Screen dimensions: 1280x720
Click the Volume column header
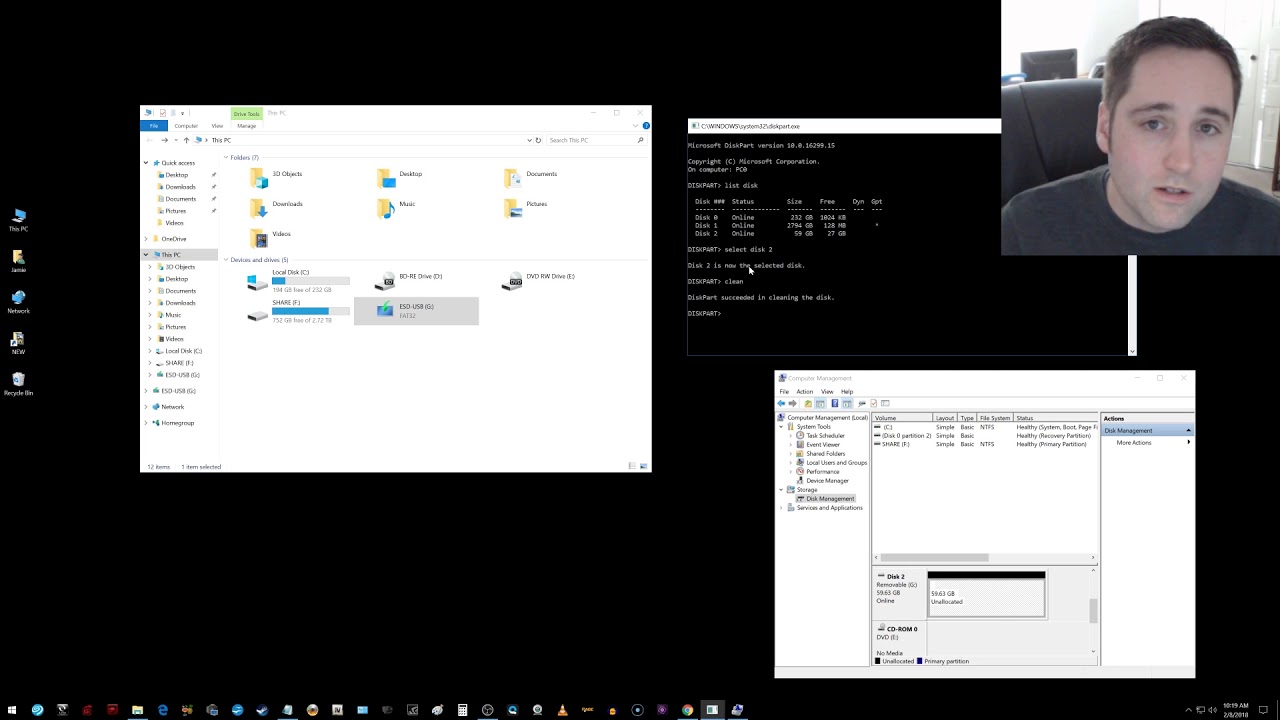[x=903, y=418]
